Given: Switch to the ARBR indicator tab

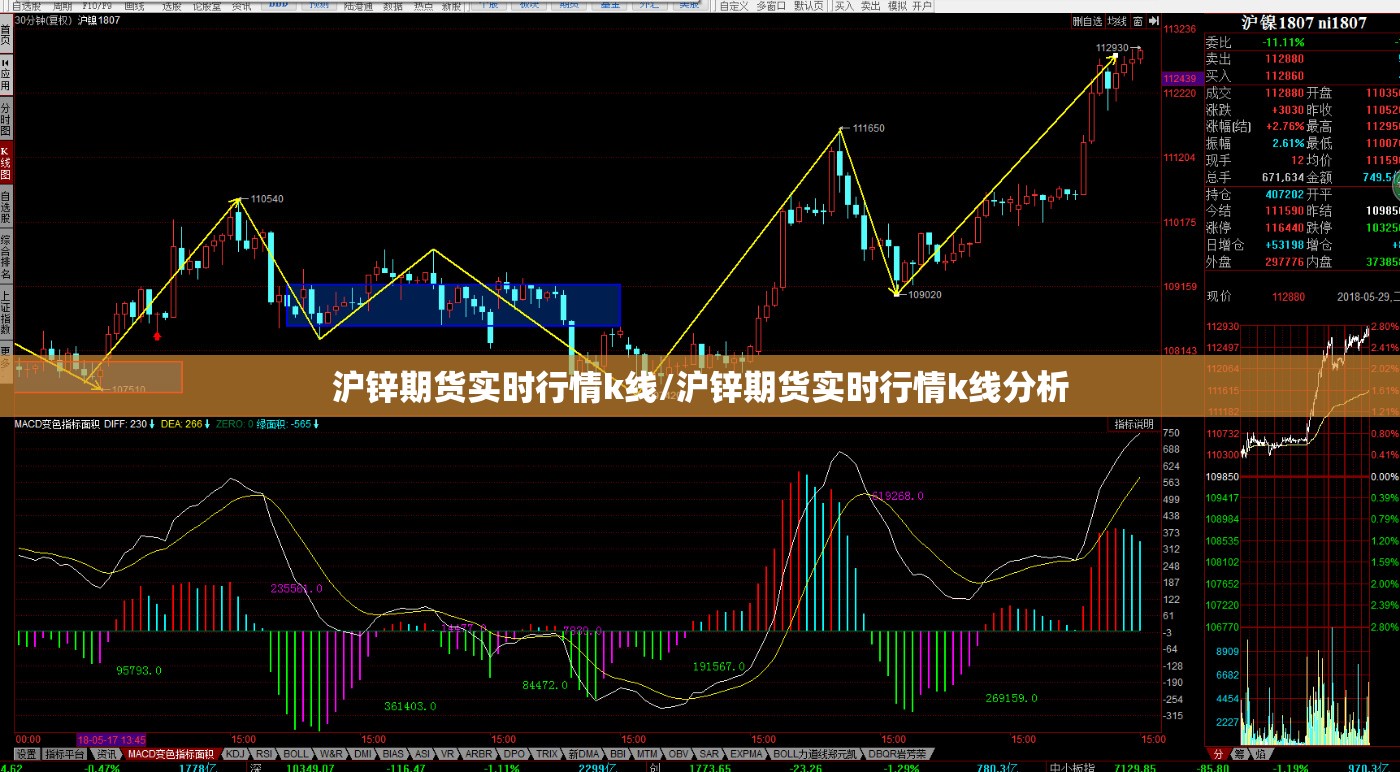Looking at the screenshot, I should click(x=479, y=753).
